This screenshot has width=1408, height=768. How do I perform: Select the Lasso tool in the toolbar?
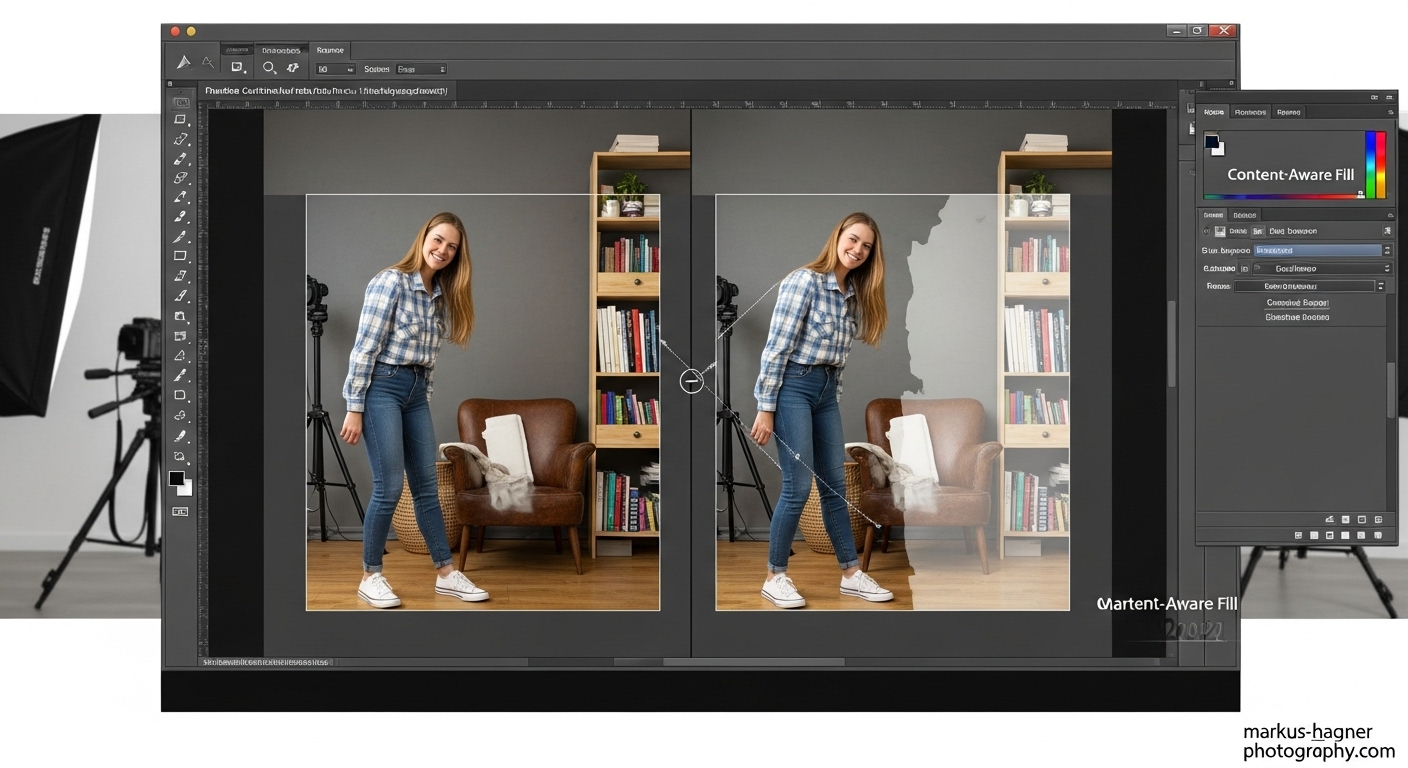[181, 139]
